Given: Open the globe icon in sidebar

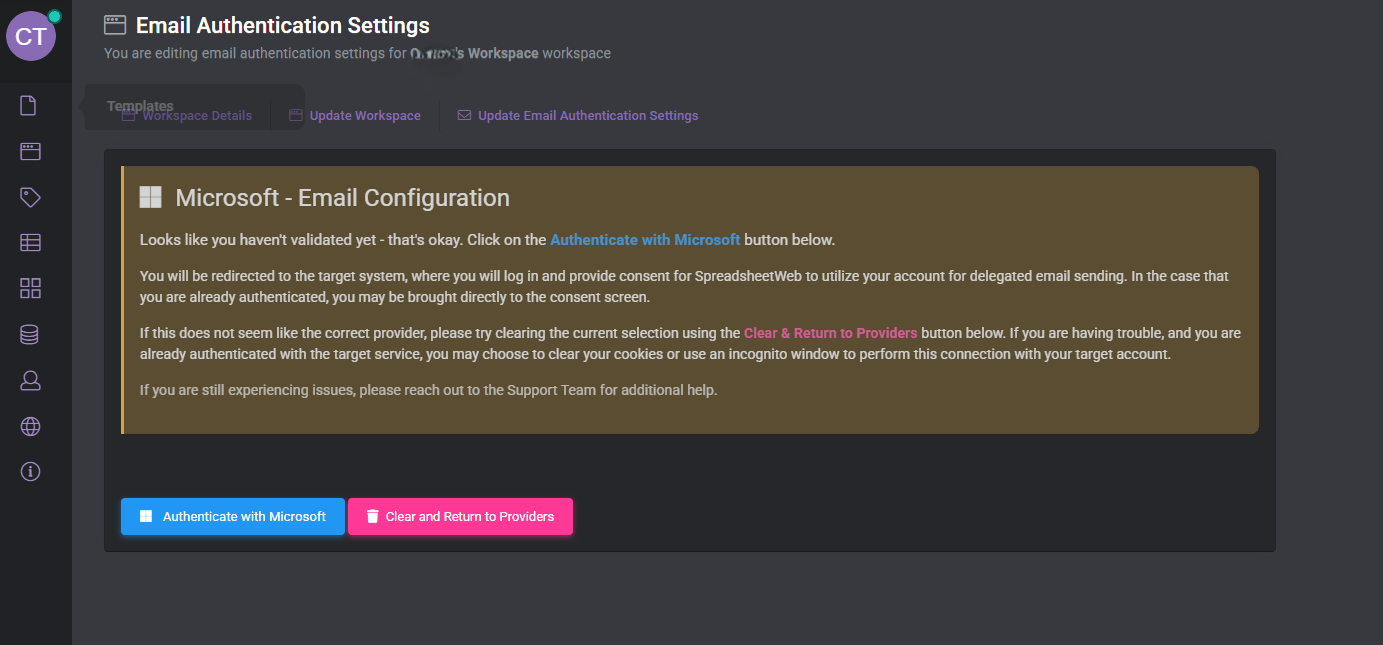Looking at the screenshot, I should tap(30, 426).
